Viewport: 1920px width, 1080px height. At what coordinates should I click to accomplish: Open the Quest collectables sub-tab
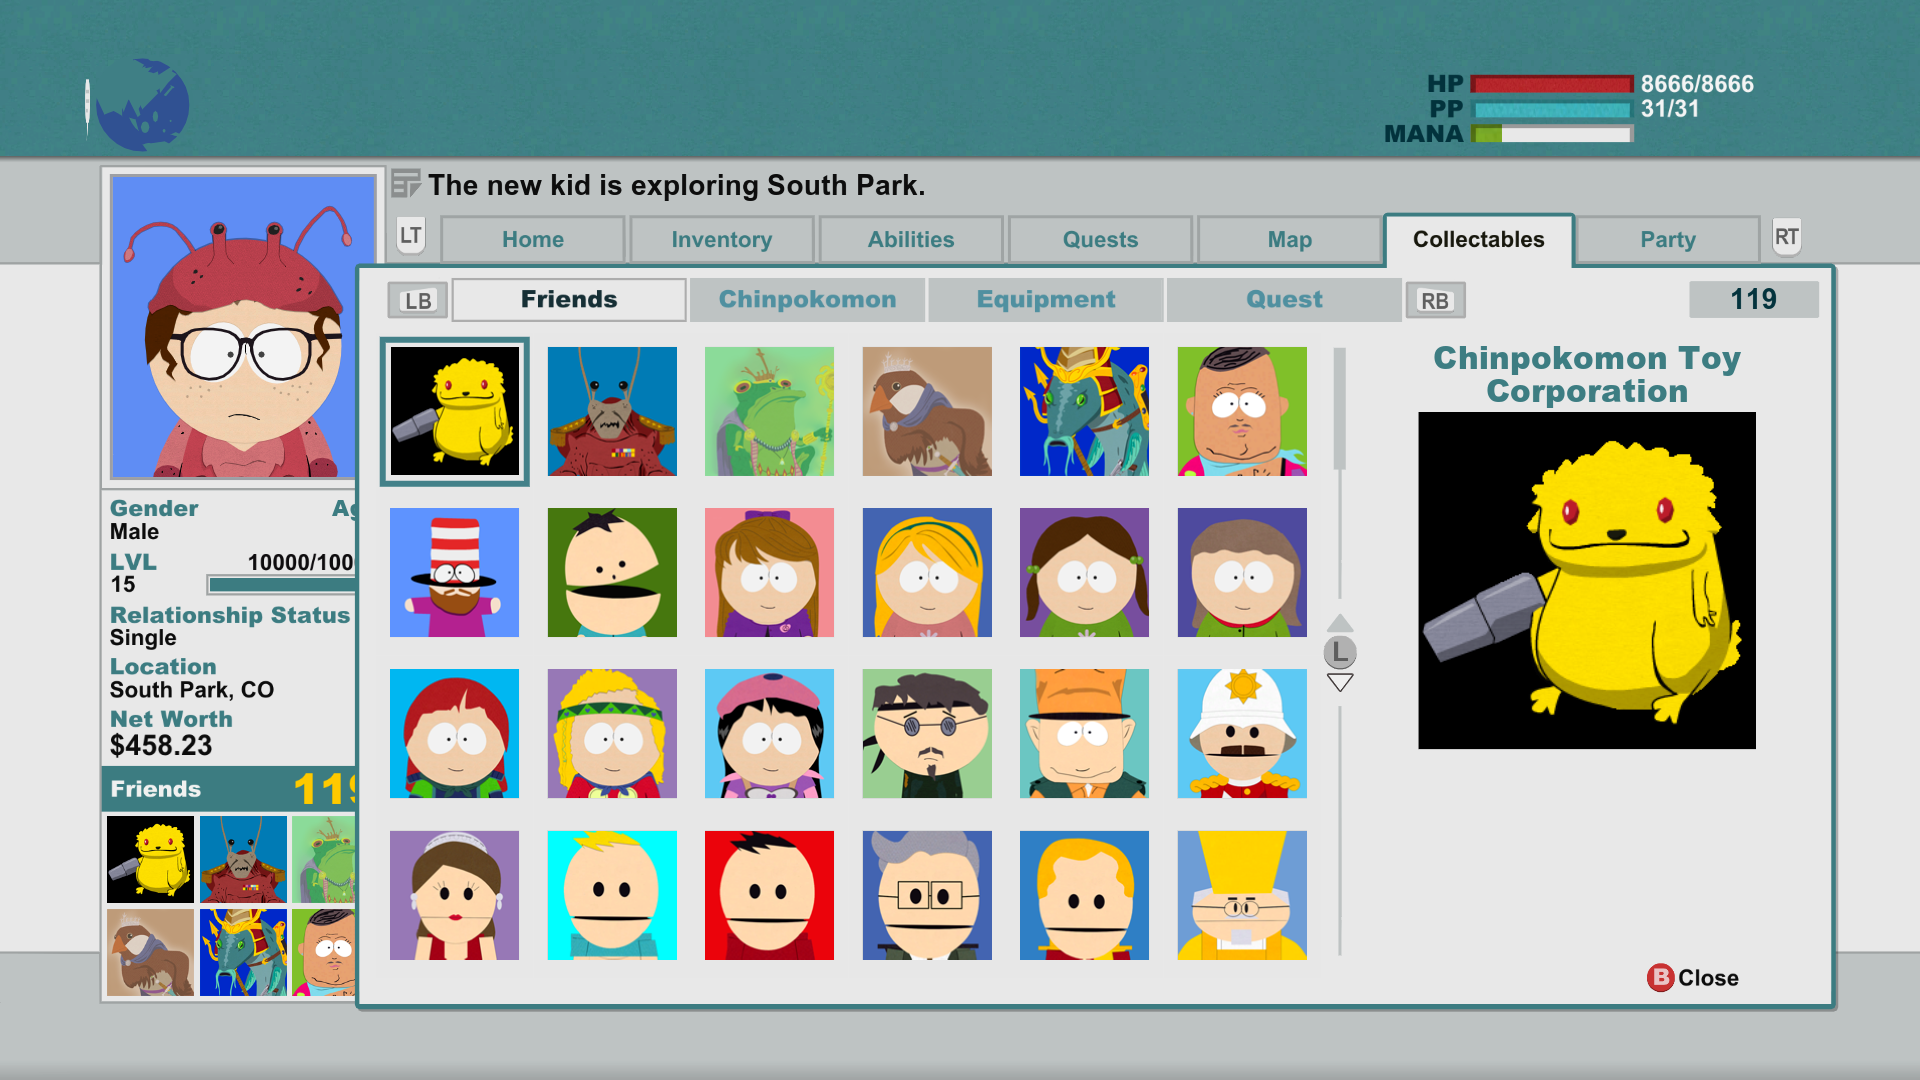pyautogui.click(x=1284, y=299)
